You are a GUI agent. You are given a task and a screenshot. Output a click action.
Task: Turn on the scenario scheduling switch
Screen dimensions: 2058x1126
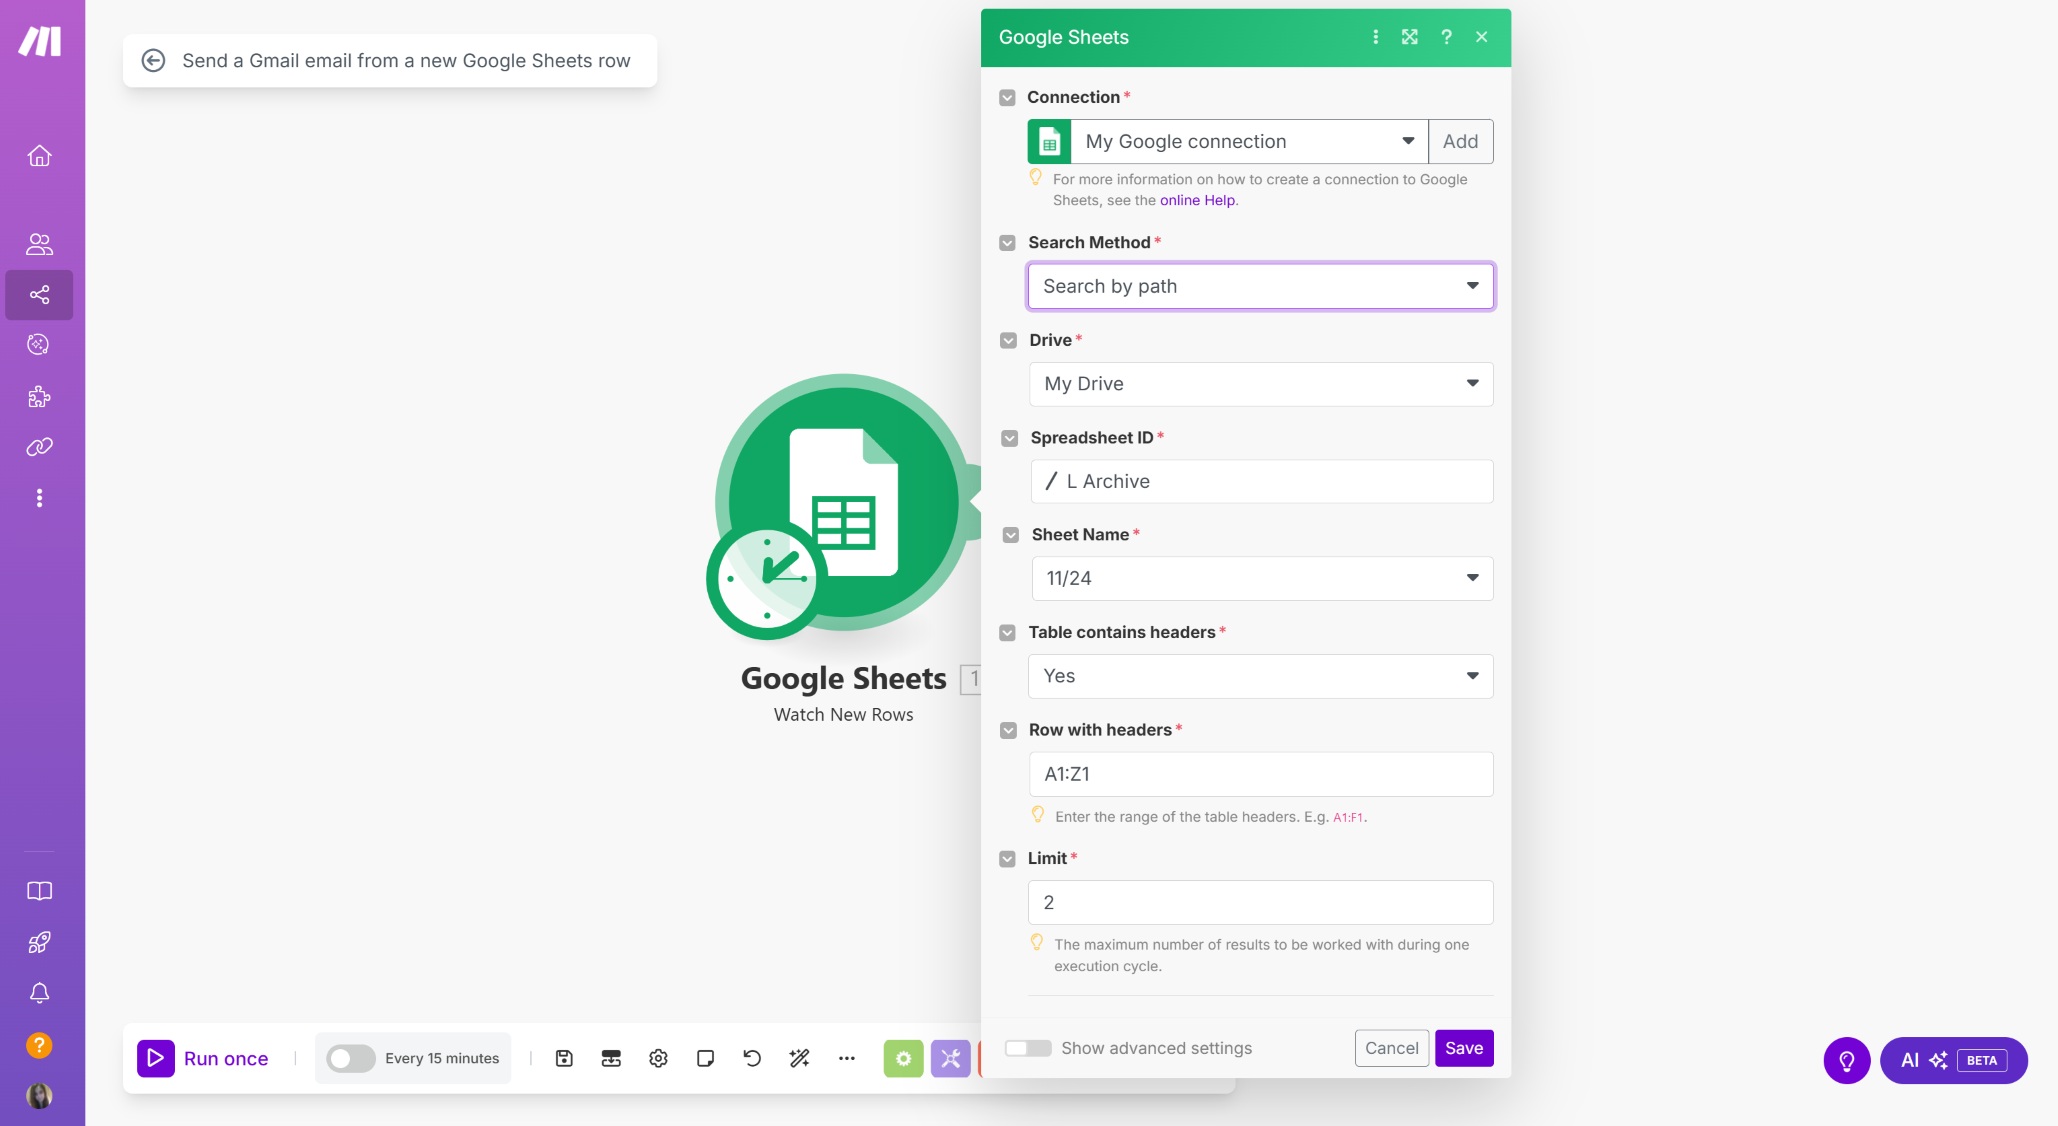tap(350, 1058)
